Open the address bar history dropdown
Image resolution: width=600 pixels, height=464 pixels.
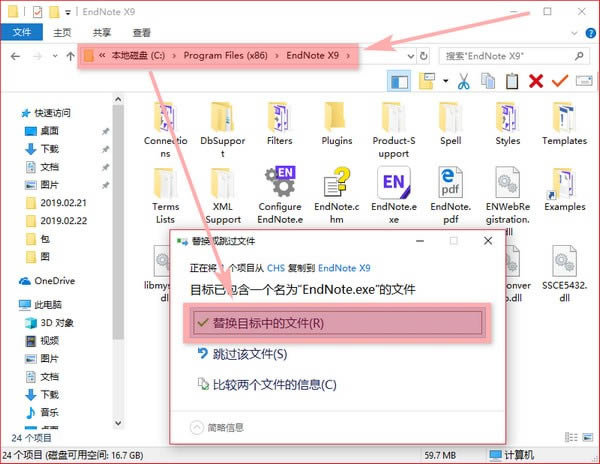(x=411, y=56)
